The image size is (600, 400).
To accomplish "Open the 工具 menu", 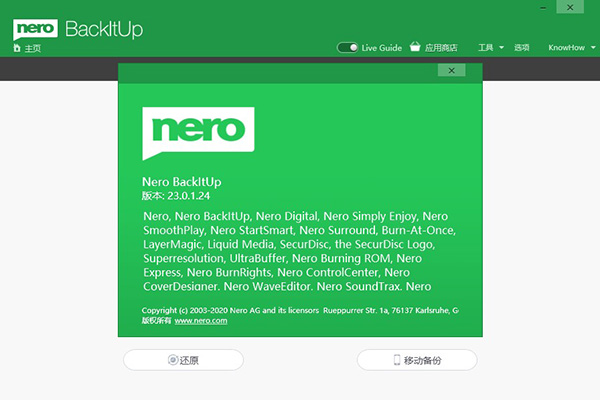I will (x=486, y=47).
